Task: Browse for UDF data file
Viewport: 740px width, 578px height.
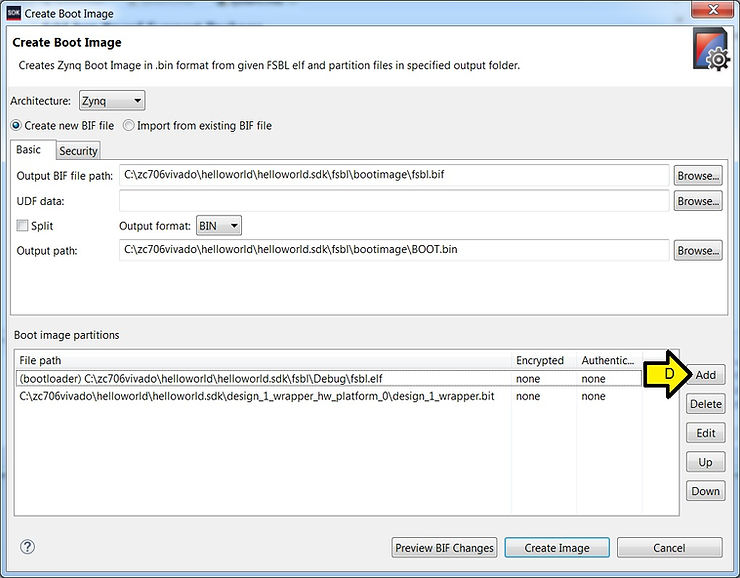Action: click(x=697, y=201)
